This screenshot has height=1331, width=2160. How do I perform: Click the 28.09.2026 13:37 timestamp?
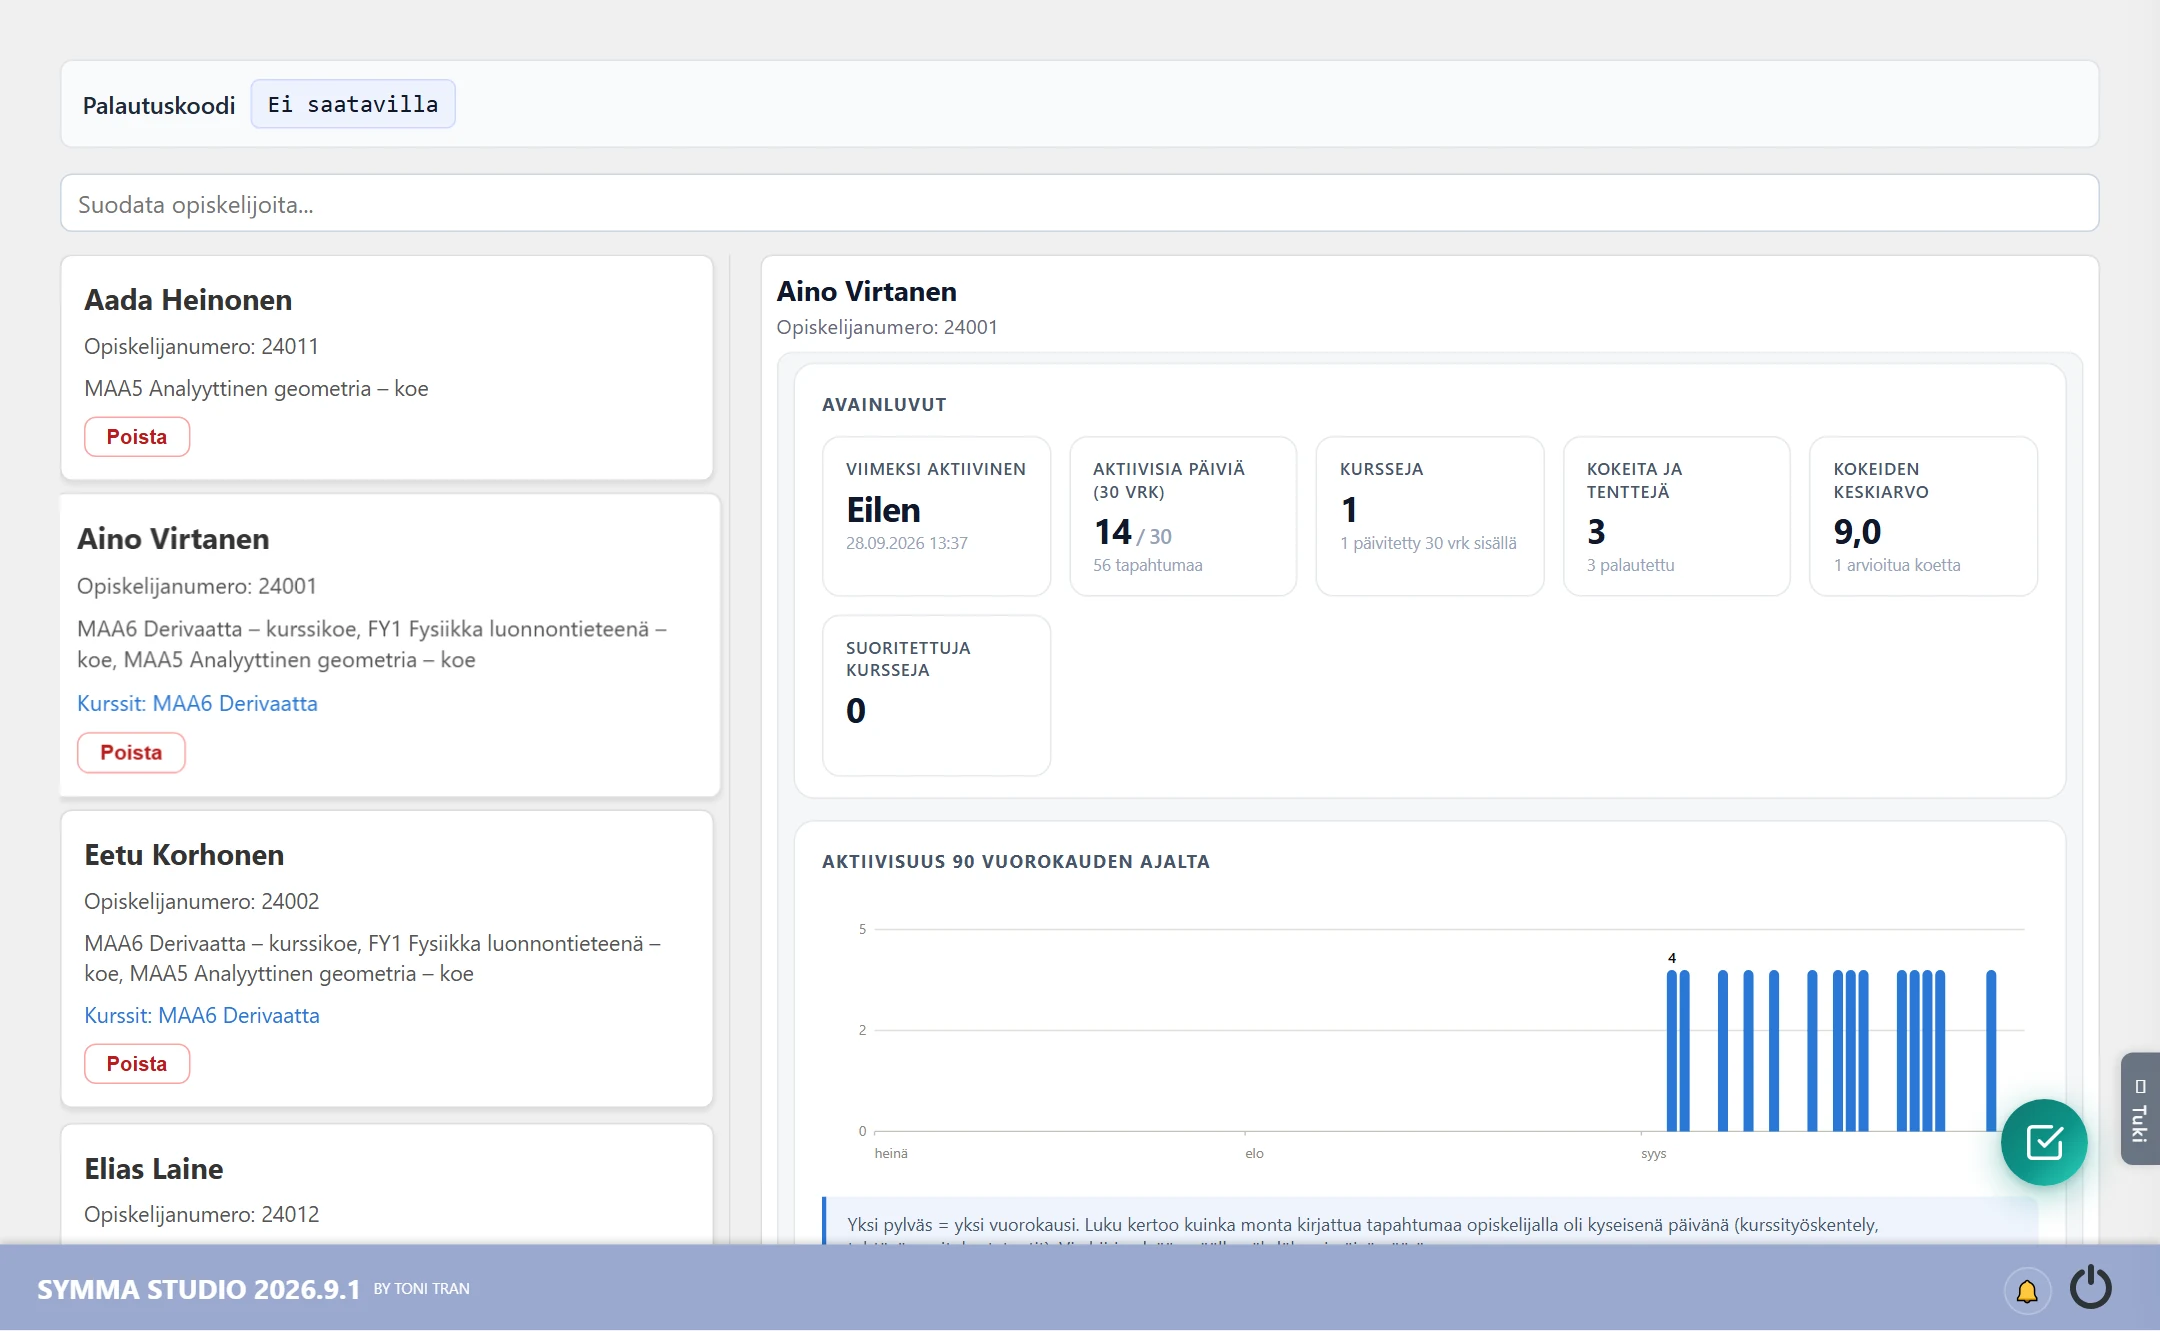click(907, 543)
